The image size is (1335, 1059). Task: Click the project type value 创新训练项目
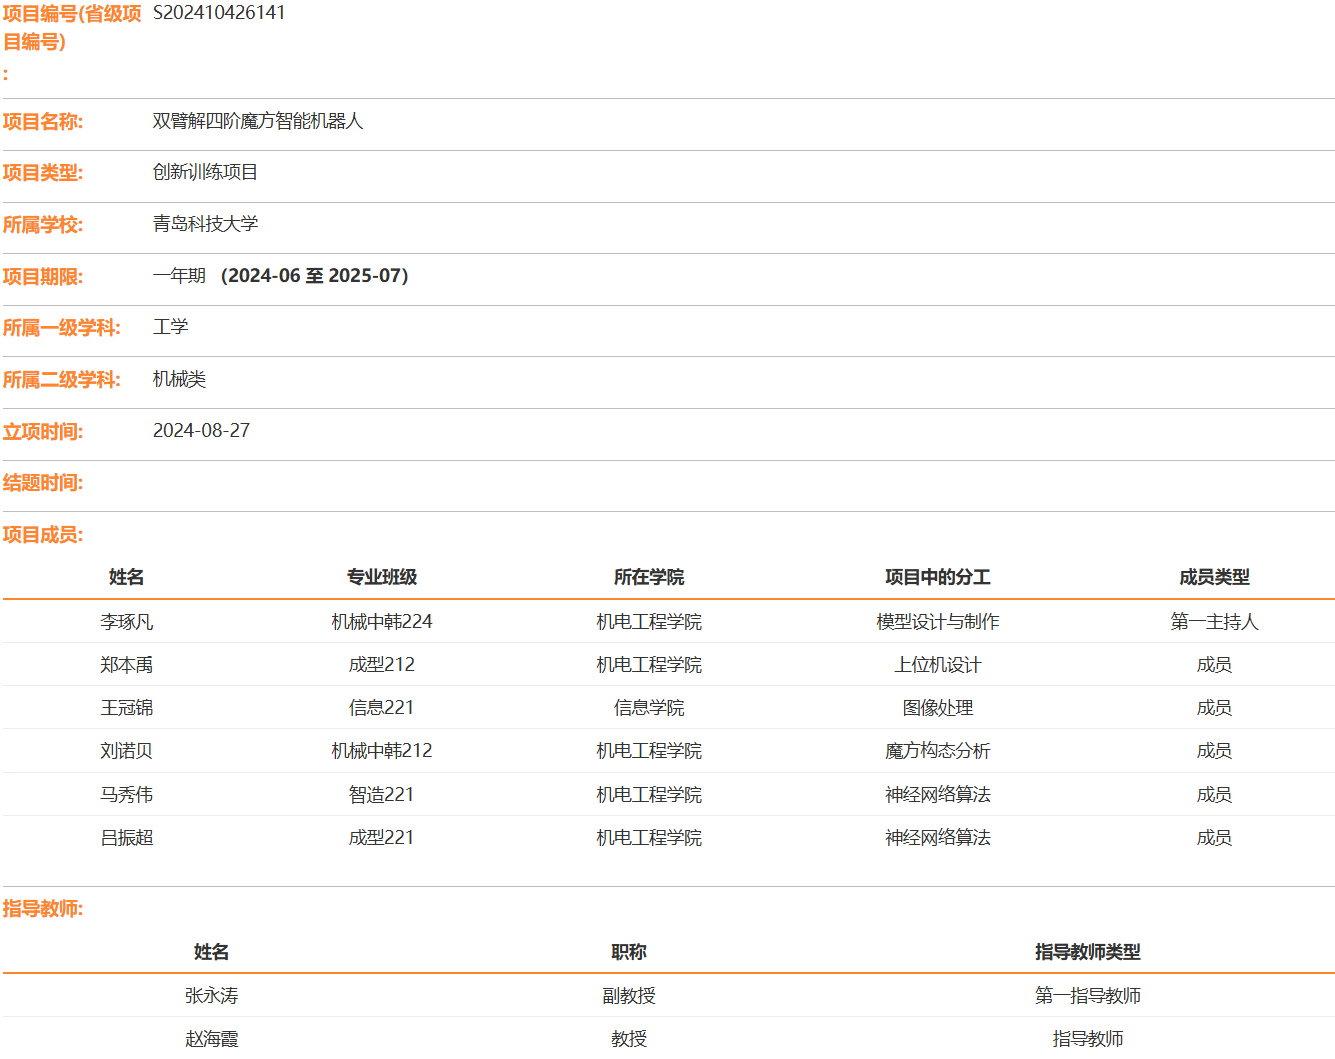(205, 172)
